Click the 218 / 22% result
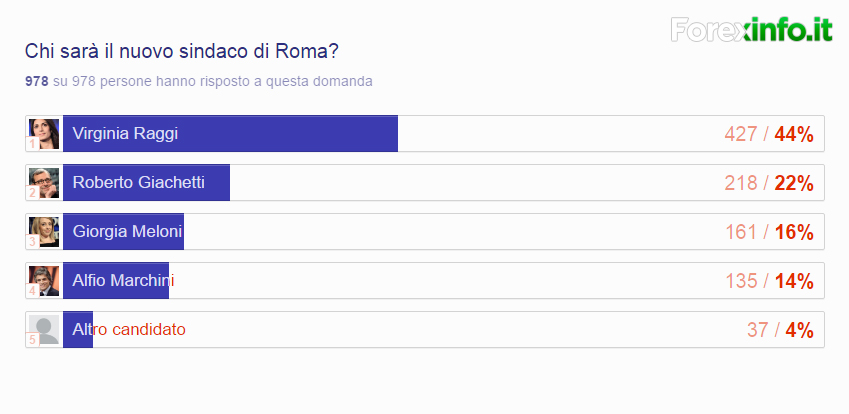The width and height of the screenshot is (849, 414). 768,183
